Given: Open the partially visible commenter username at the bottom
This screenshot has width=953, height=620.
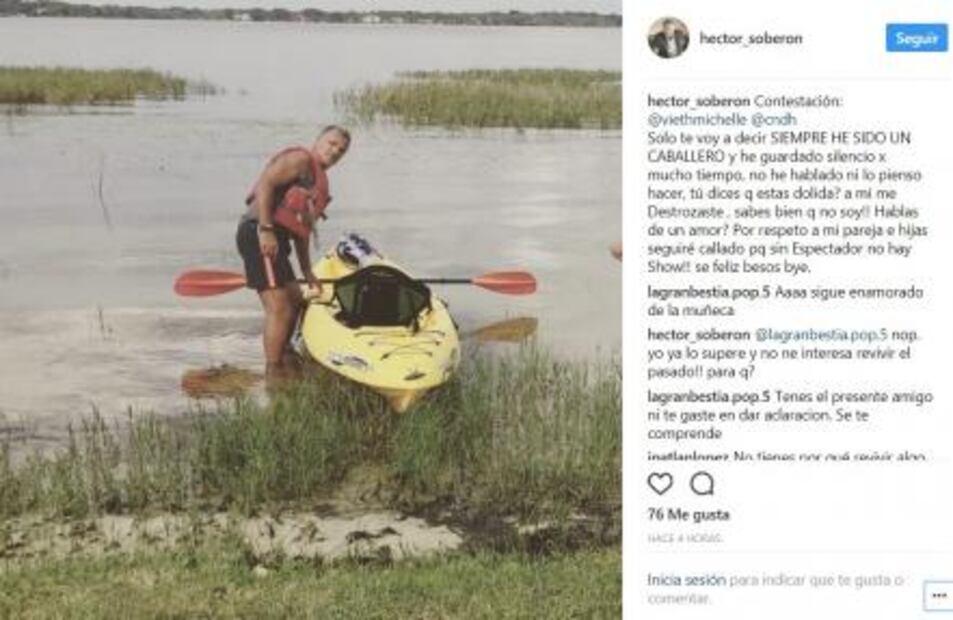Looking at the screenshot, I should pos(688,455).
